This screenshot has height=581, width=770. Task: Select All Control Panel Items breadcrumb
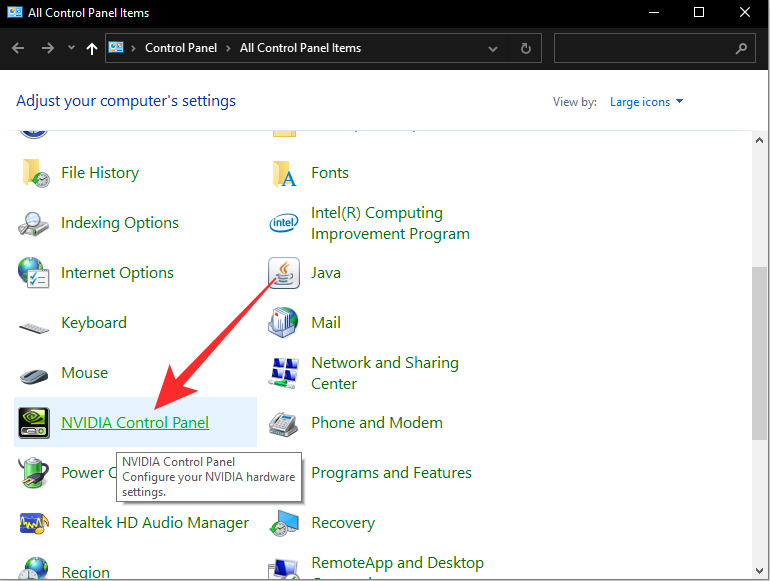[300, 48]
